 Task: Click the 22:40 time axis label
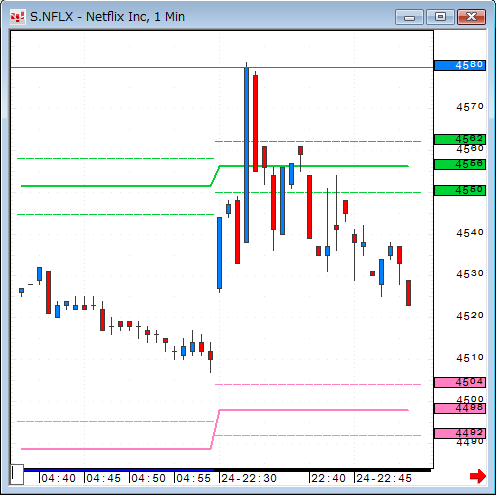point(328,478)
